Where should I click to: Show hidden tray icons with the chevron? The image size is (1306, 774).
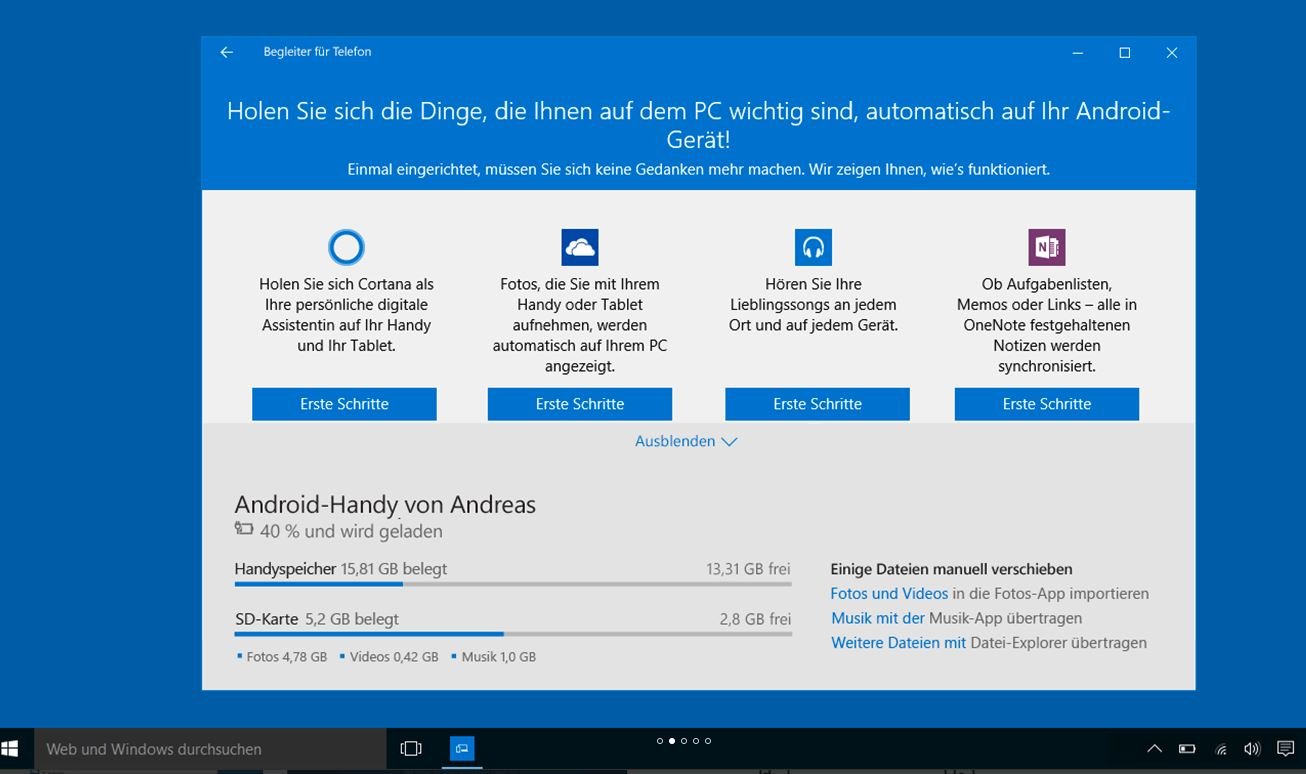(1154, 749)
